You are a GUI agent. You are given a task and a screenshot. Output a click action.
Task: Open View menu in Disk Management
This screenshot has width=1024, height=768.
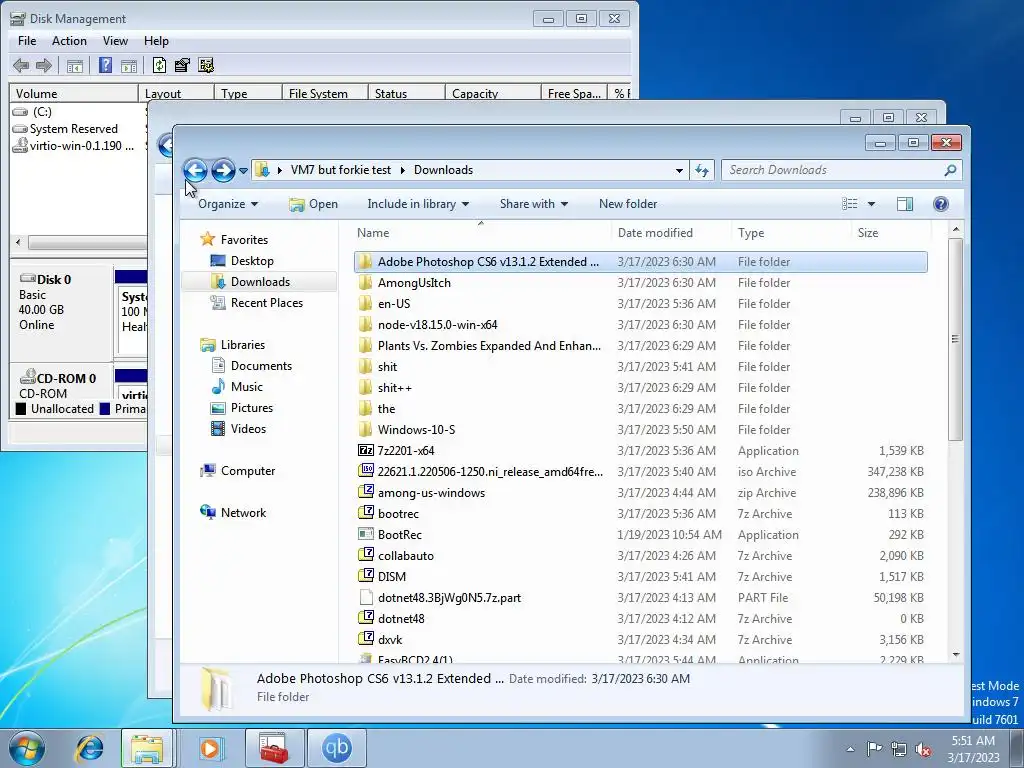click(115, 40)
